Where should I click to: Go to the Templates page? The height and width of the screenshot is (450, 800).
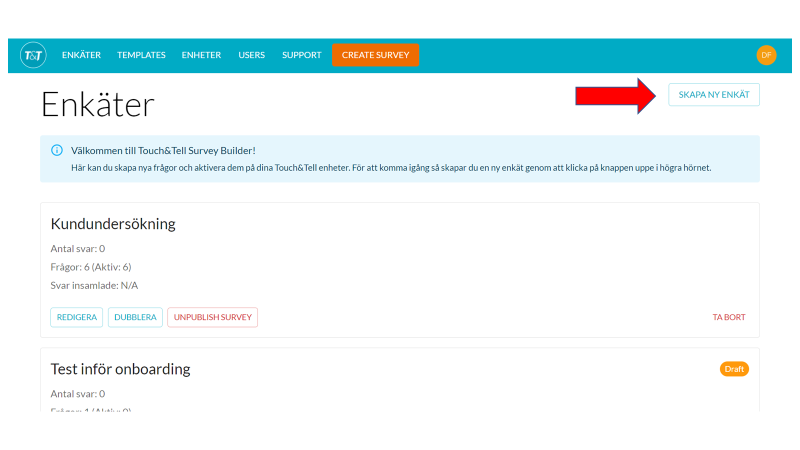click(141, 55)
